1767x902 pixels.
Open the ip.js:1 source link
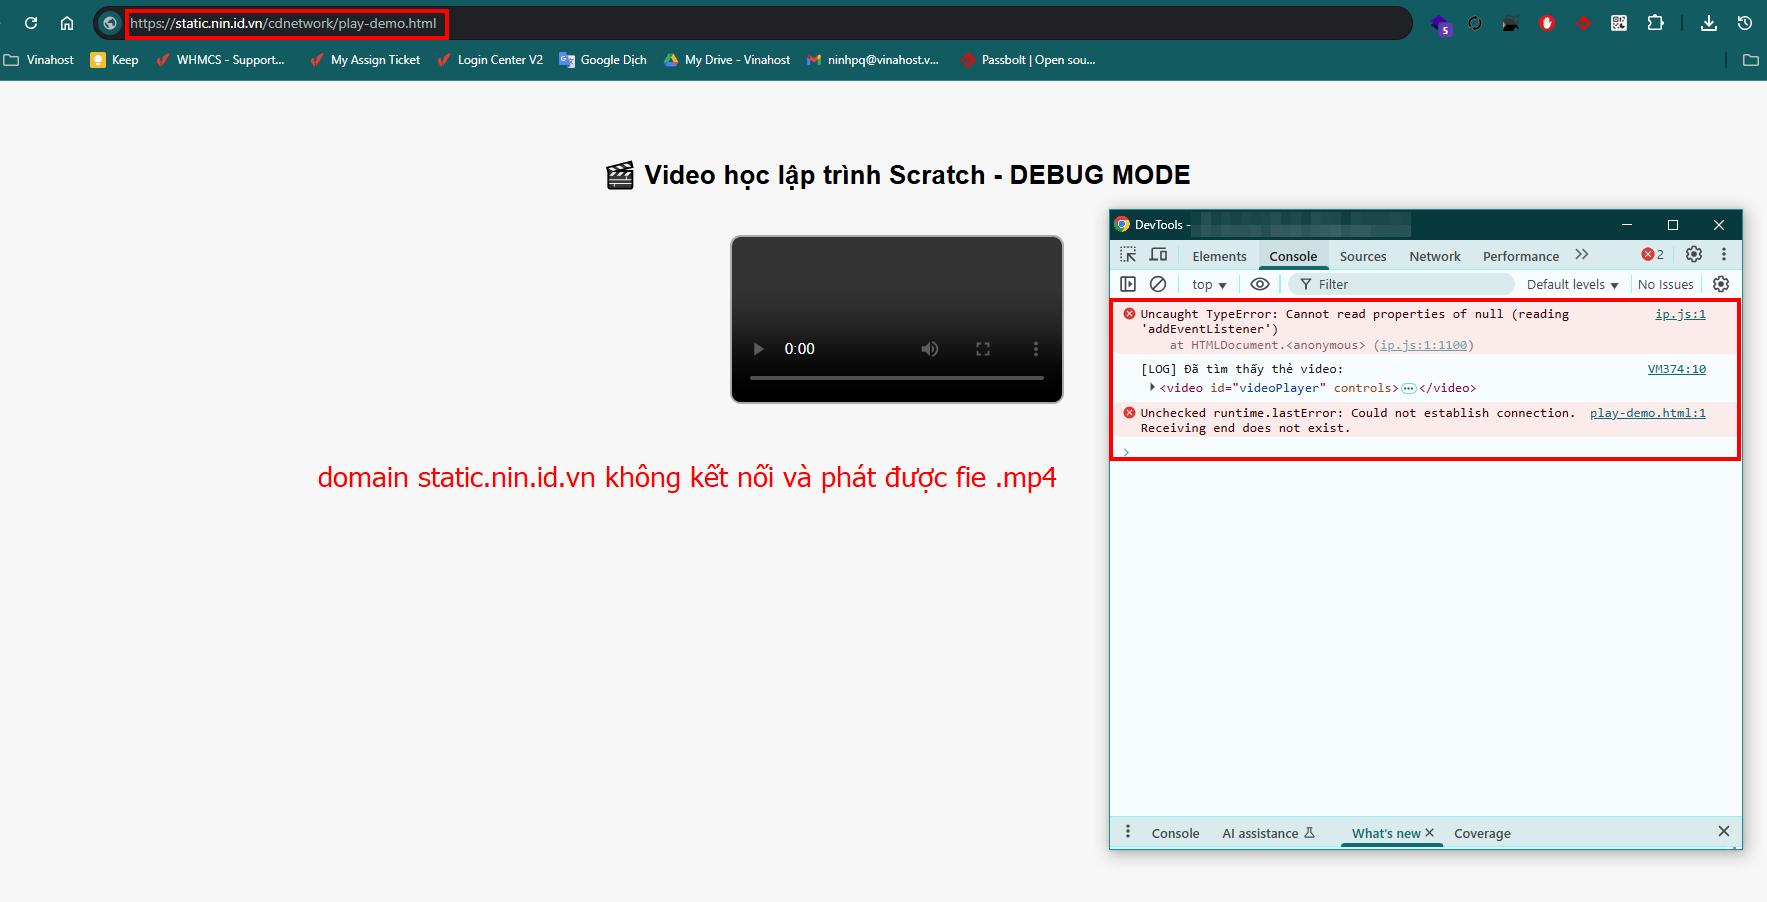[x=1680, y=314]
